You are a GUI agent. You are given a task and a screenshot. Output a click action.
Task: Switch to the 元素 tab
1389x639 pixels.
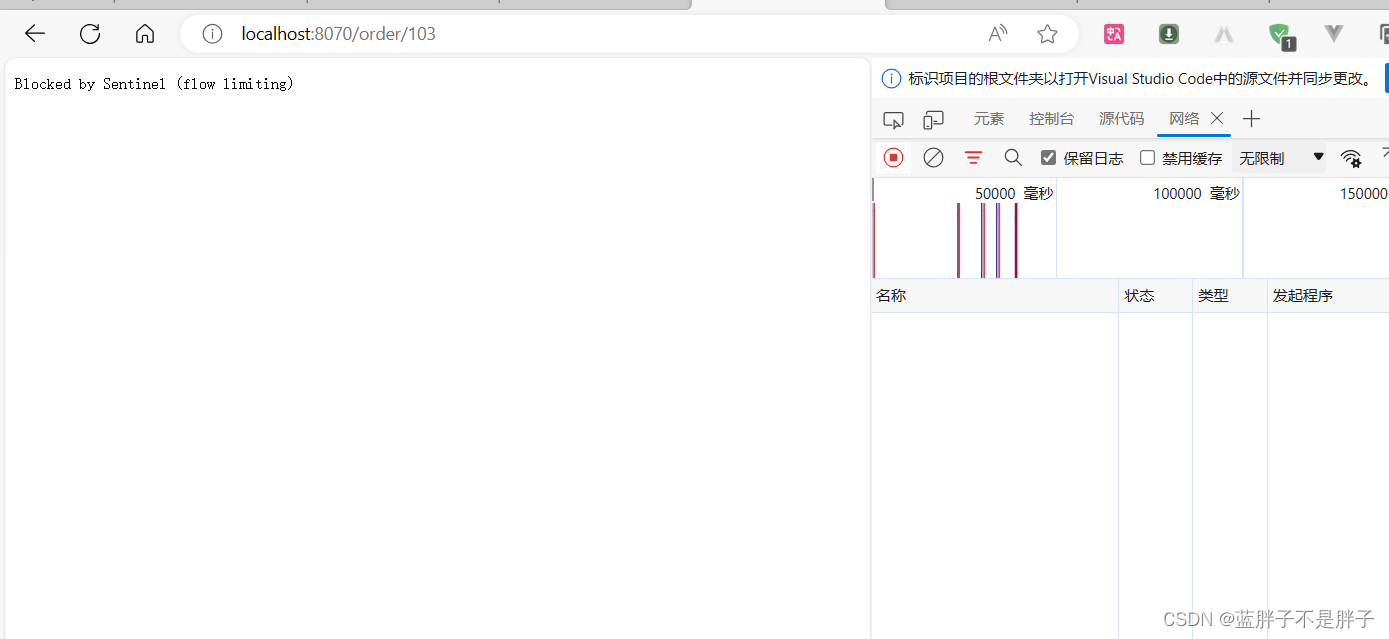click(x=989, y=119)
